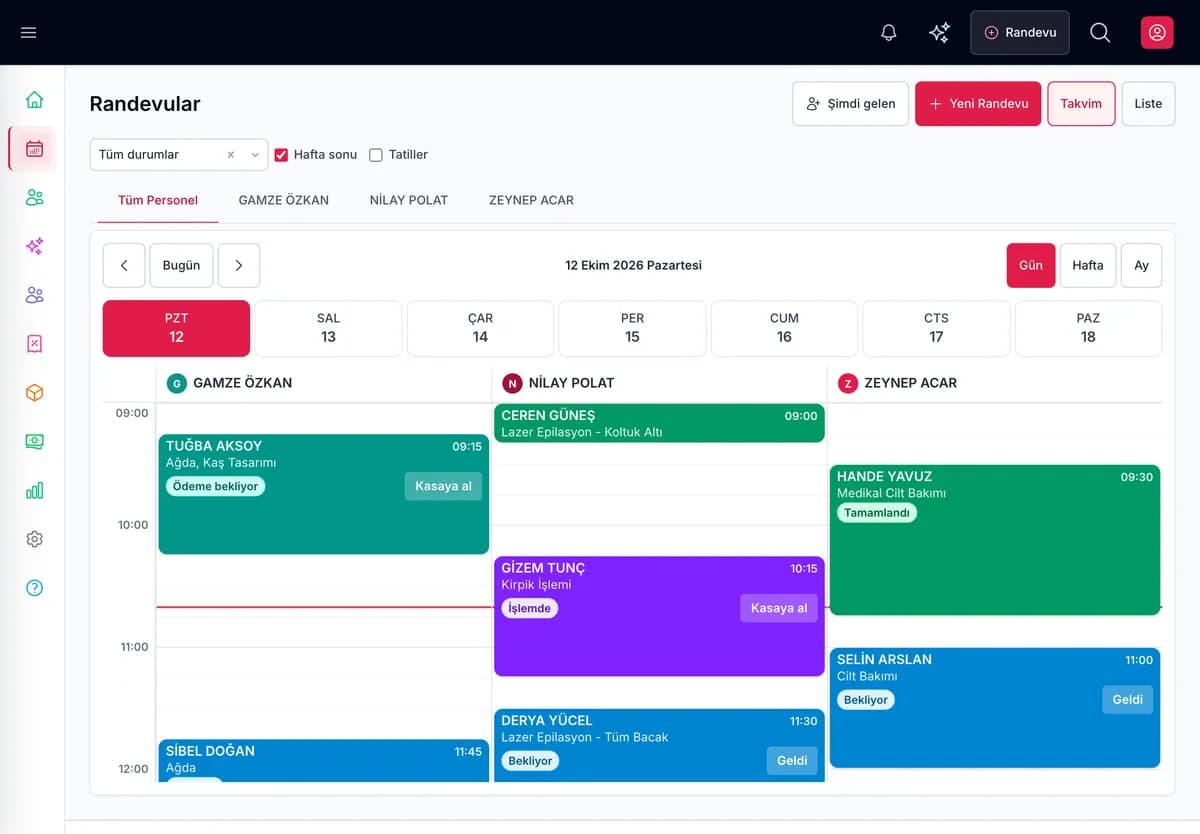Click Kasaya al for Gizem Tunç
This screenshot has width=1200, height=834.
779,608
